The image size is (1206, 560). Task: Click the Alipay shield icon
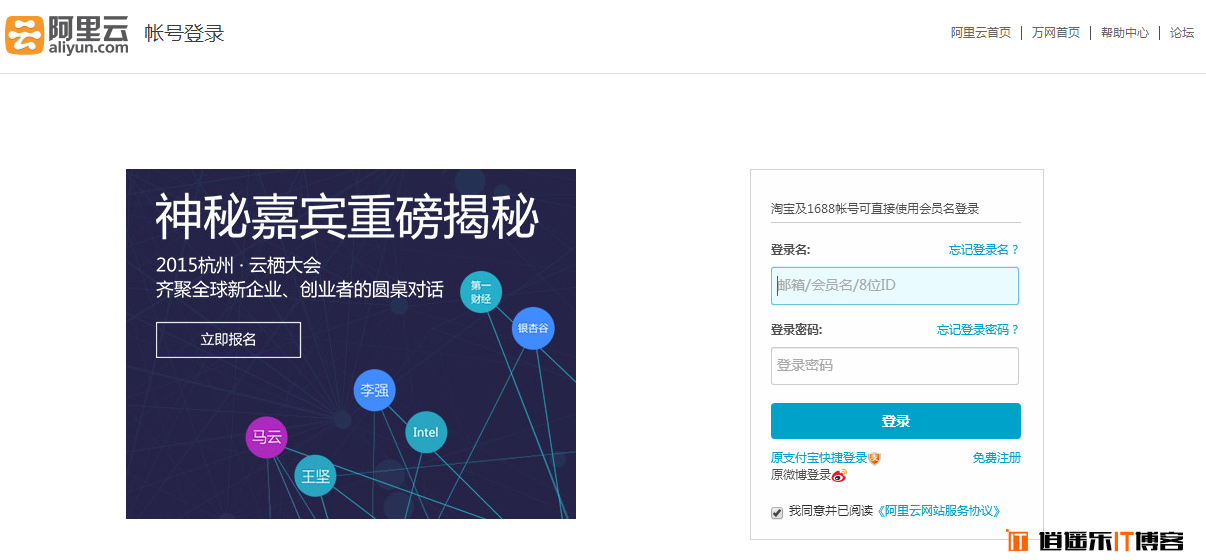pyautogui.click(x=874, y=458)
